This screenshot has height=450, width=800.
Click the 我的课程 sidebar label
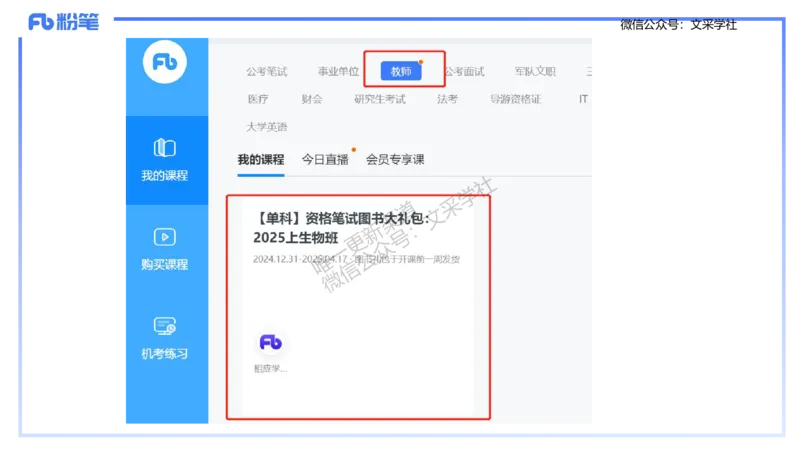click(164, 176)
